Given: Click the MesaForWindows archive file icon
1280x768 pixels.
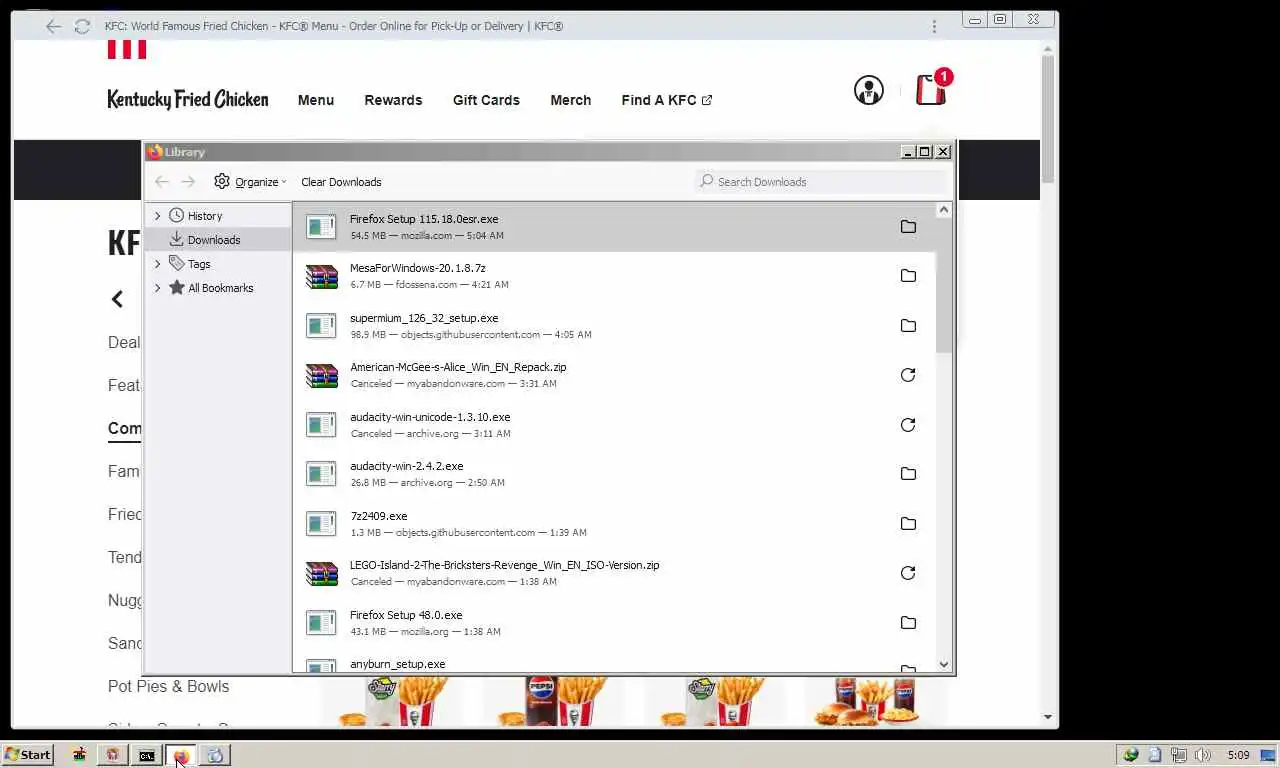Looking at the screenshot, I should pos(321,276).
